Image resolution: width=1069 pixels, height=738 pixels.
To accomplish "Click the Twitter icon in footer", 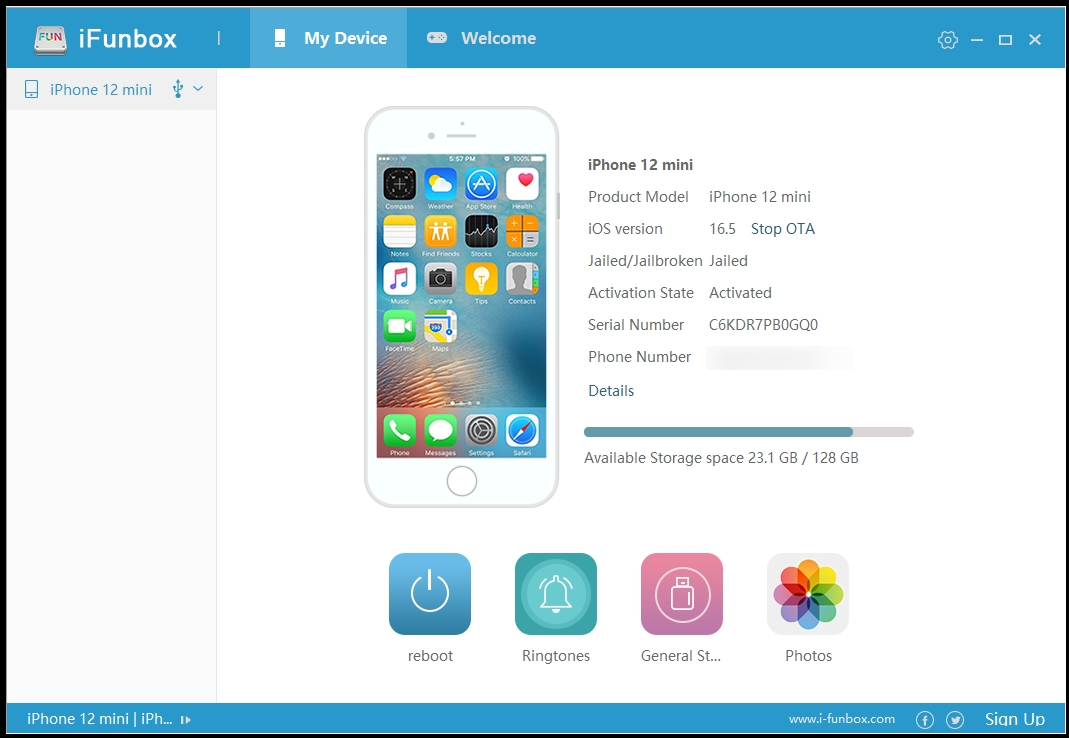I will 954,720.
